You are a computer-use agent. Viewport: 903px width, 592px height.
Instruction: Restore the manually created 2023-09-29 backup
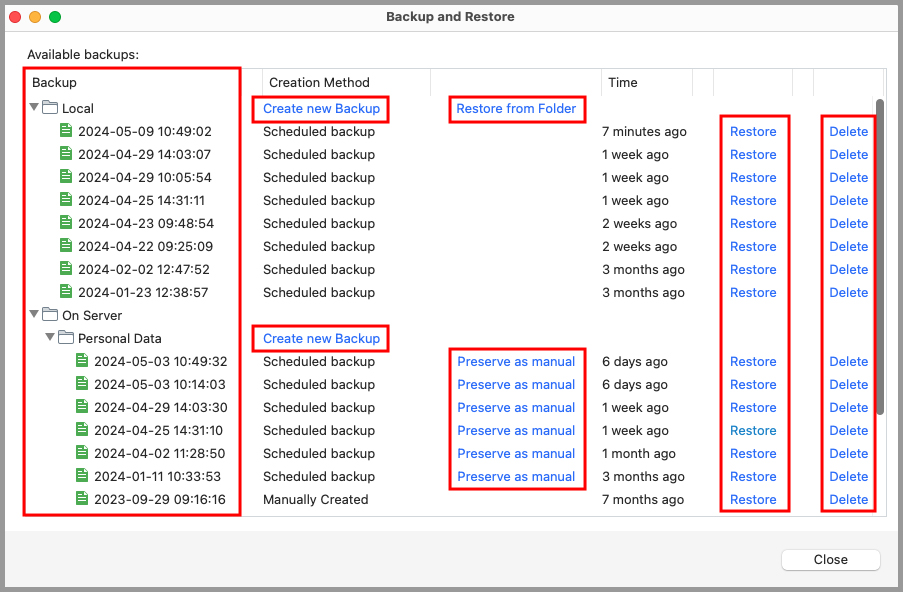(753, 500)
